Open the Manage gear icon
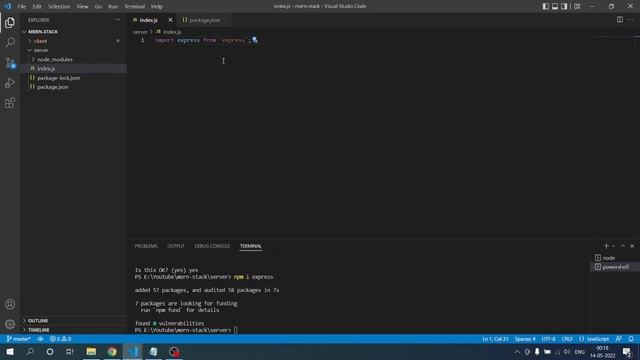The height and width of the screenshot is (360, 640). [10, 324]
